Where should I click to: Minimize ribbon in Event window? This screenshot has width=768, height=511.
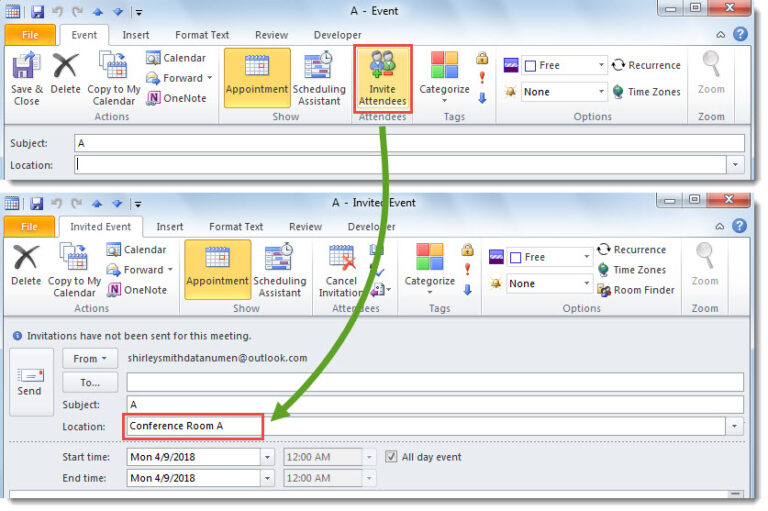point(720,34)
